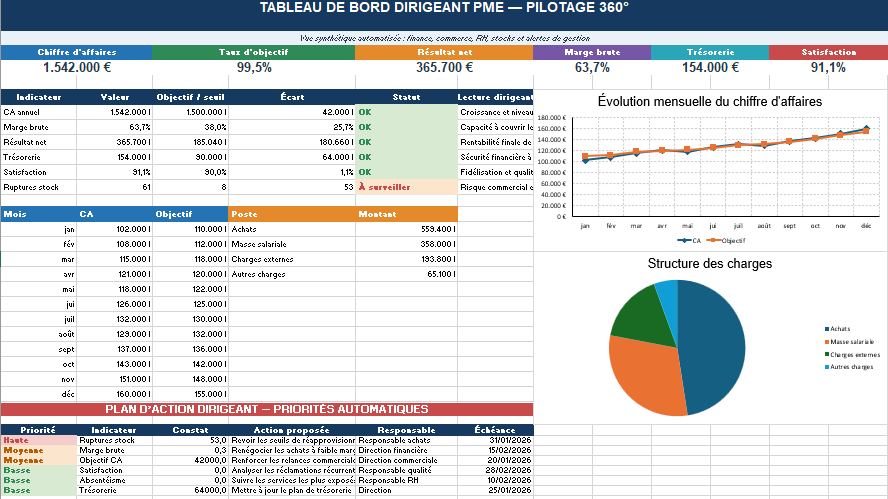Click the 'Lecture dirigeant' column header
The image size is (888, 499).
(x=495, y=97)
